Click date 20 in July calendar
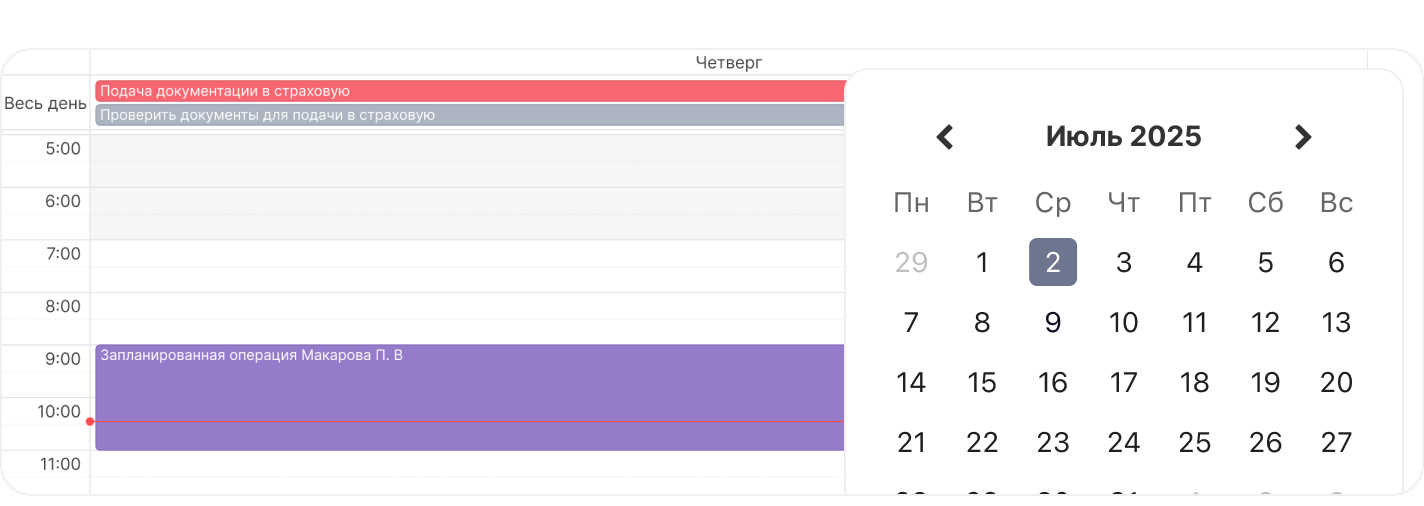The width and height of the screenshot is (1424, 506). coord(1336,383)
